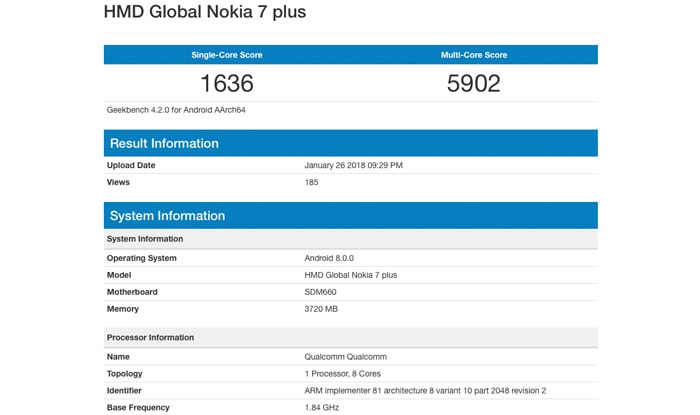Click the Upload Date label
This screenshot has height=415, width=700.
point(131,165)
